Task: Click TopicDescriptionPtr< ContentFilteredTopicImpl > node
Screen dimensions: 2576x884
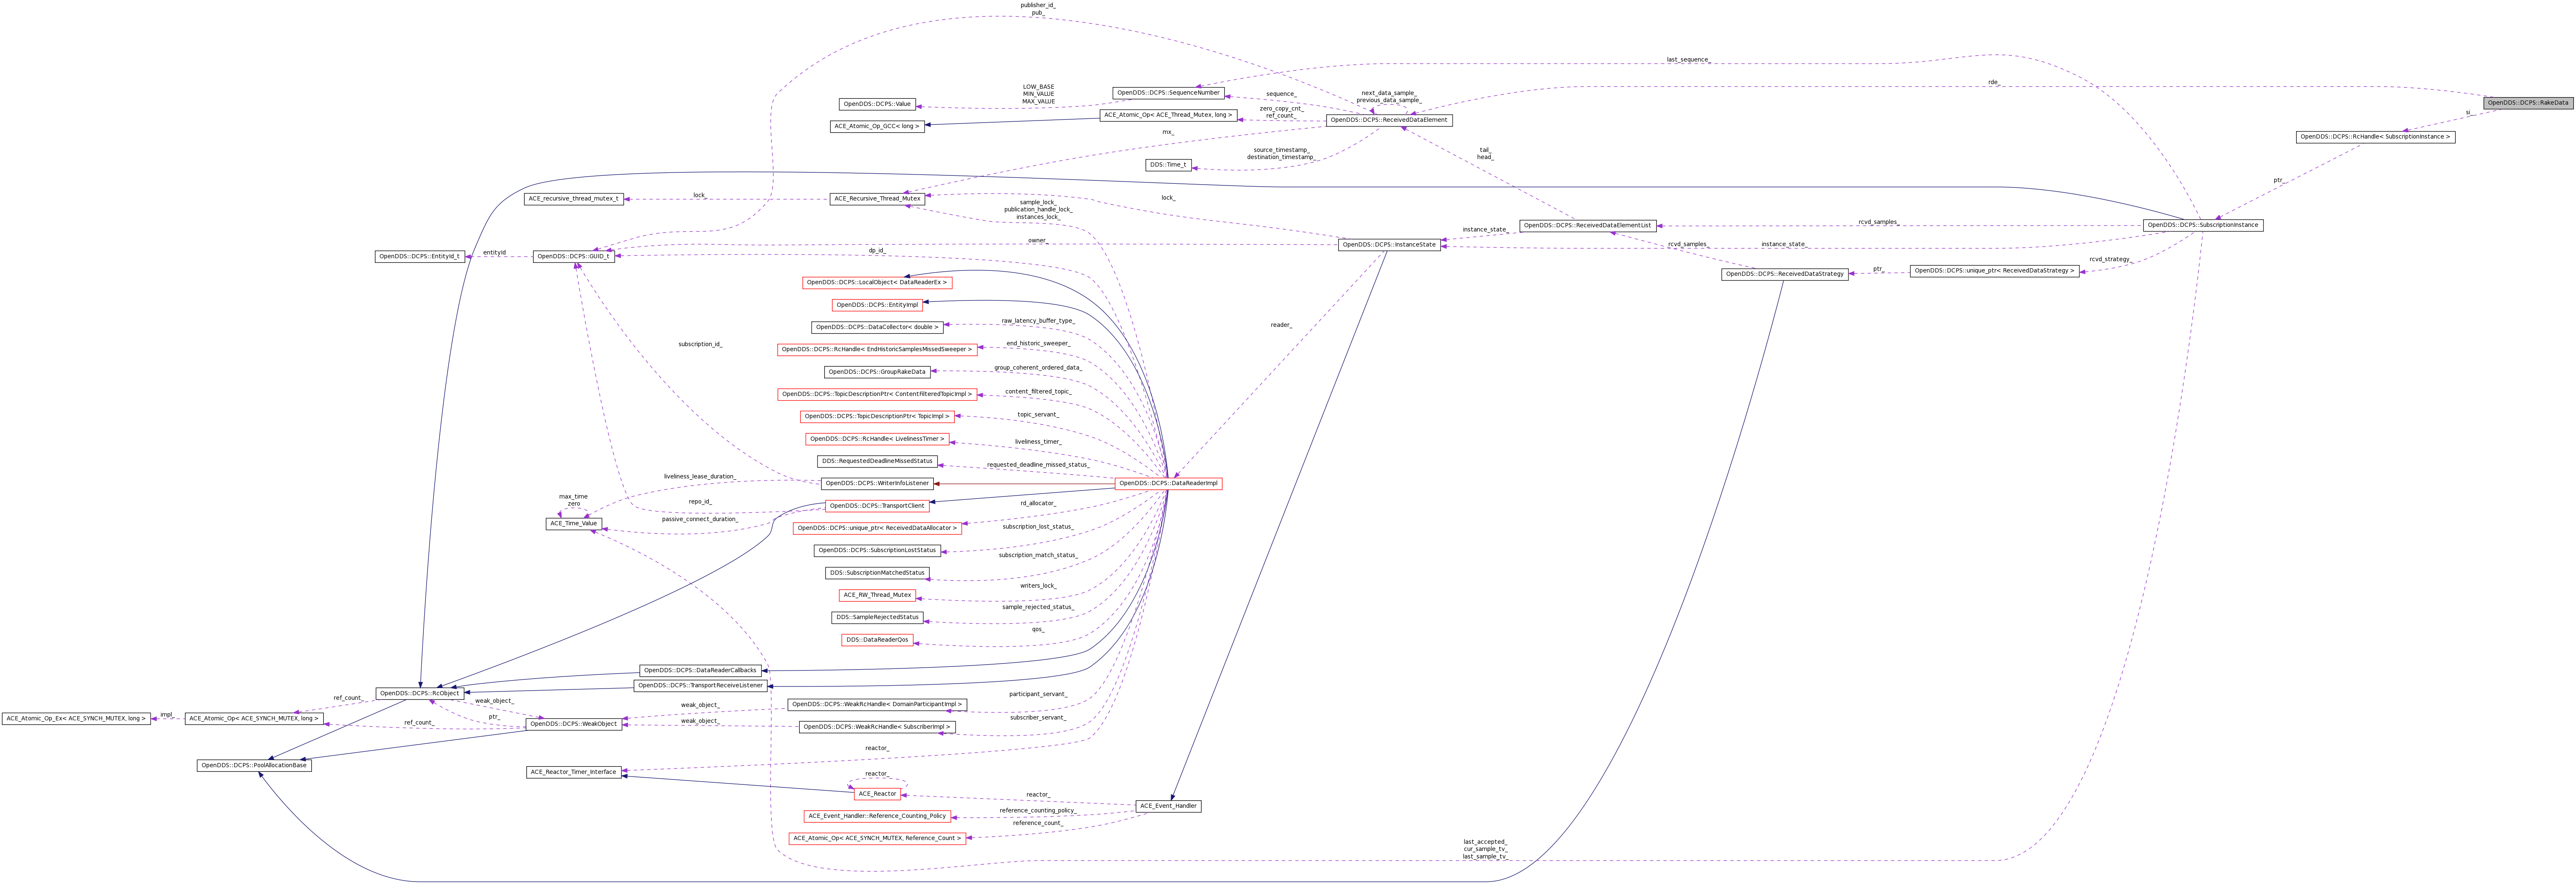Action: tap(877, 394)
